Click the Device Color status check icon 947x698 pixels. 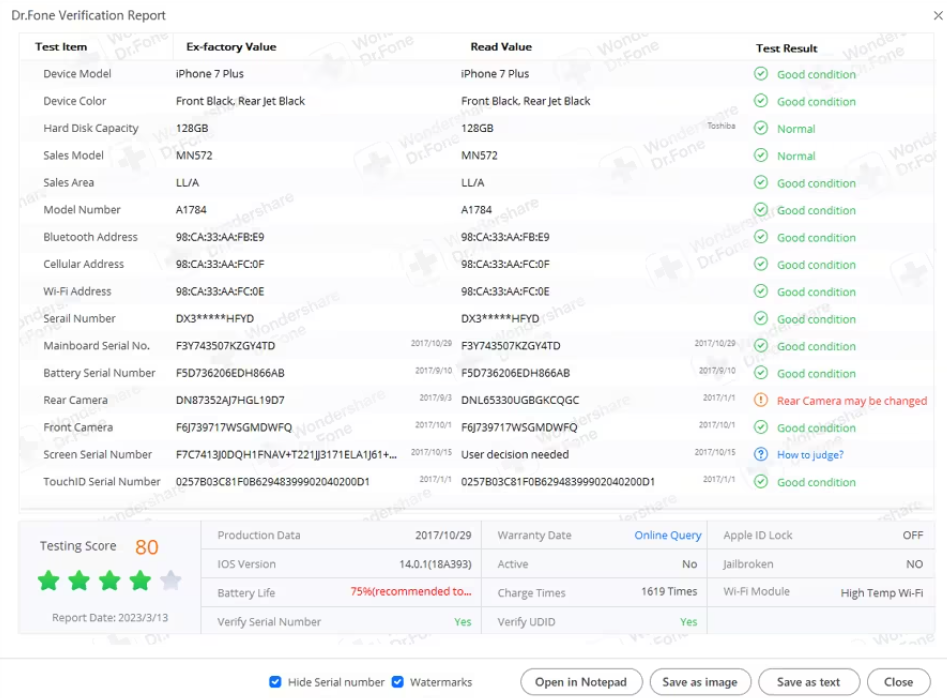coord(761,101)
